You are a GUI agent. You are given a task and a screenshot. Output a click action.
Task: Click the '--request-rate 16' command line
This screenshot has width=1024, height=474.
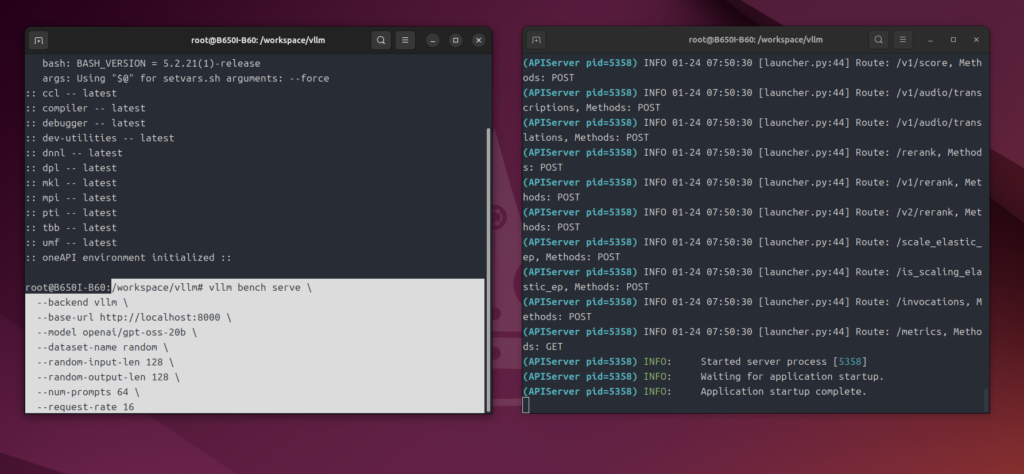(85, 407)
